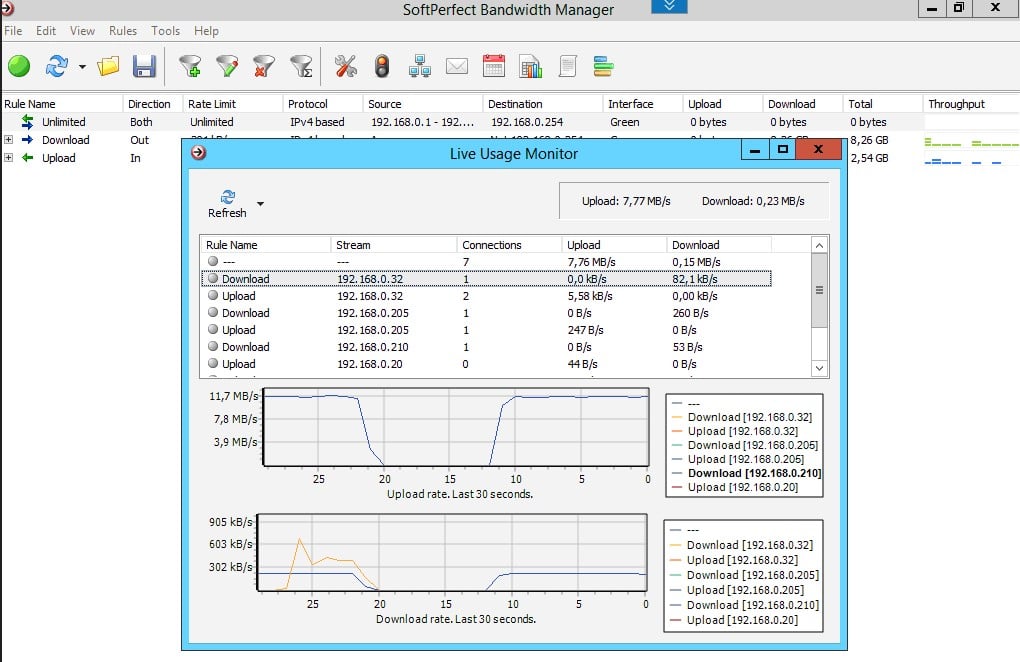Open the Tools menu
Image resolution: width=1020 pixels, height=662 pixels.
pos(165,31)
